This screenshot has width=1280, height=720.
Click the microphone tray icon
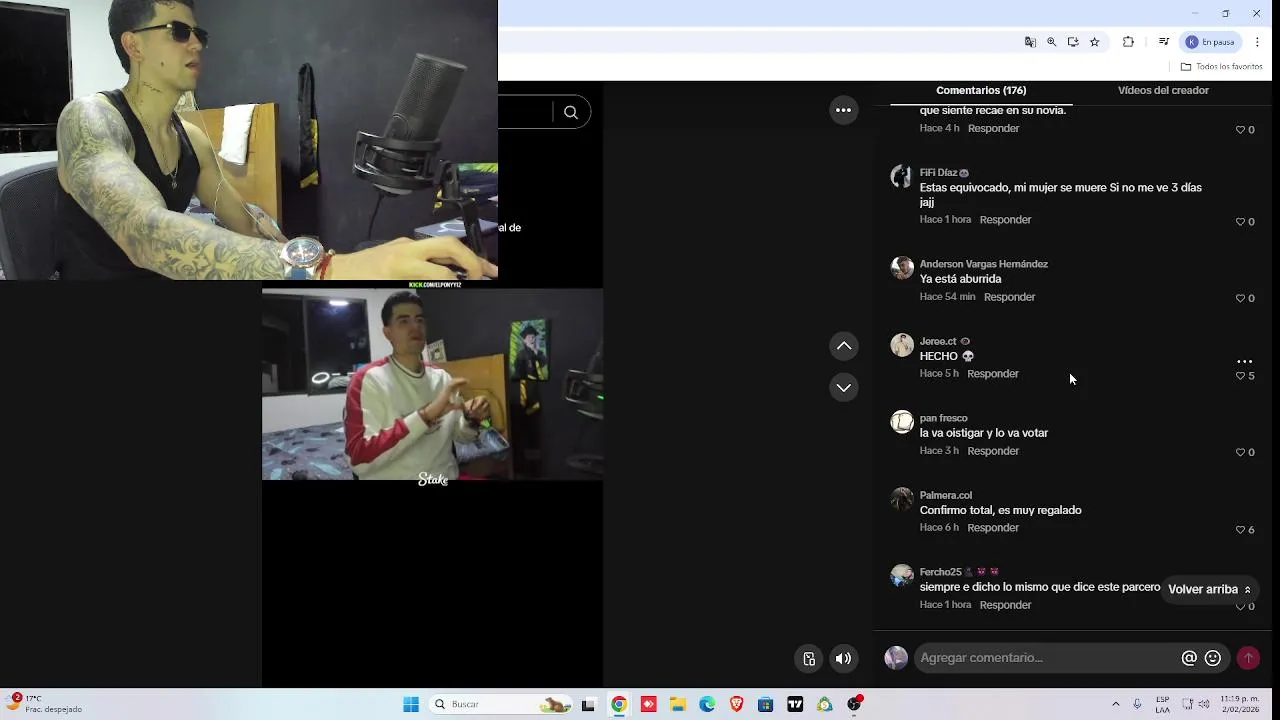click(1138, 704)
